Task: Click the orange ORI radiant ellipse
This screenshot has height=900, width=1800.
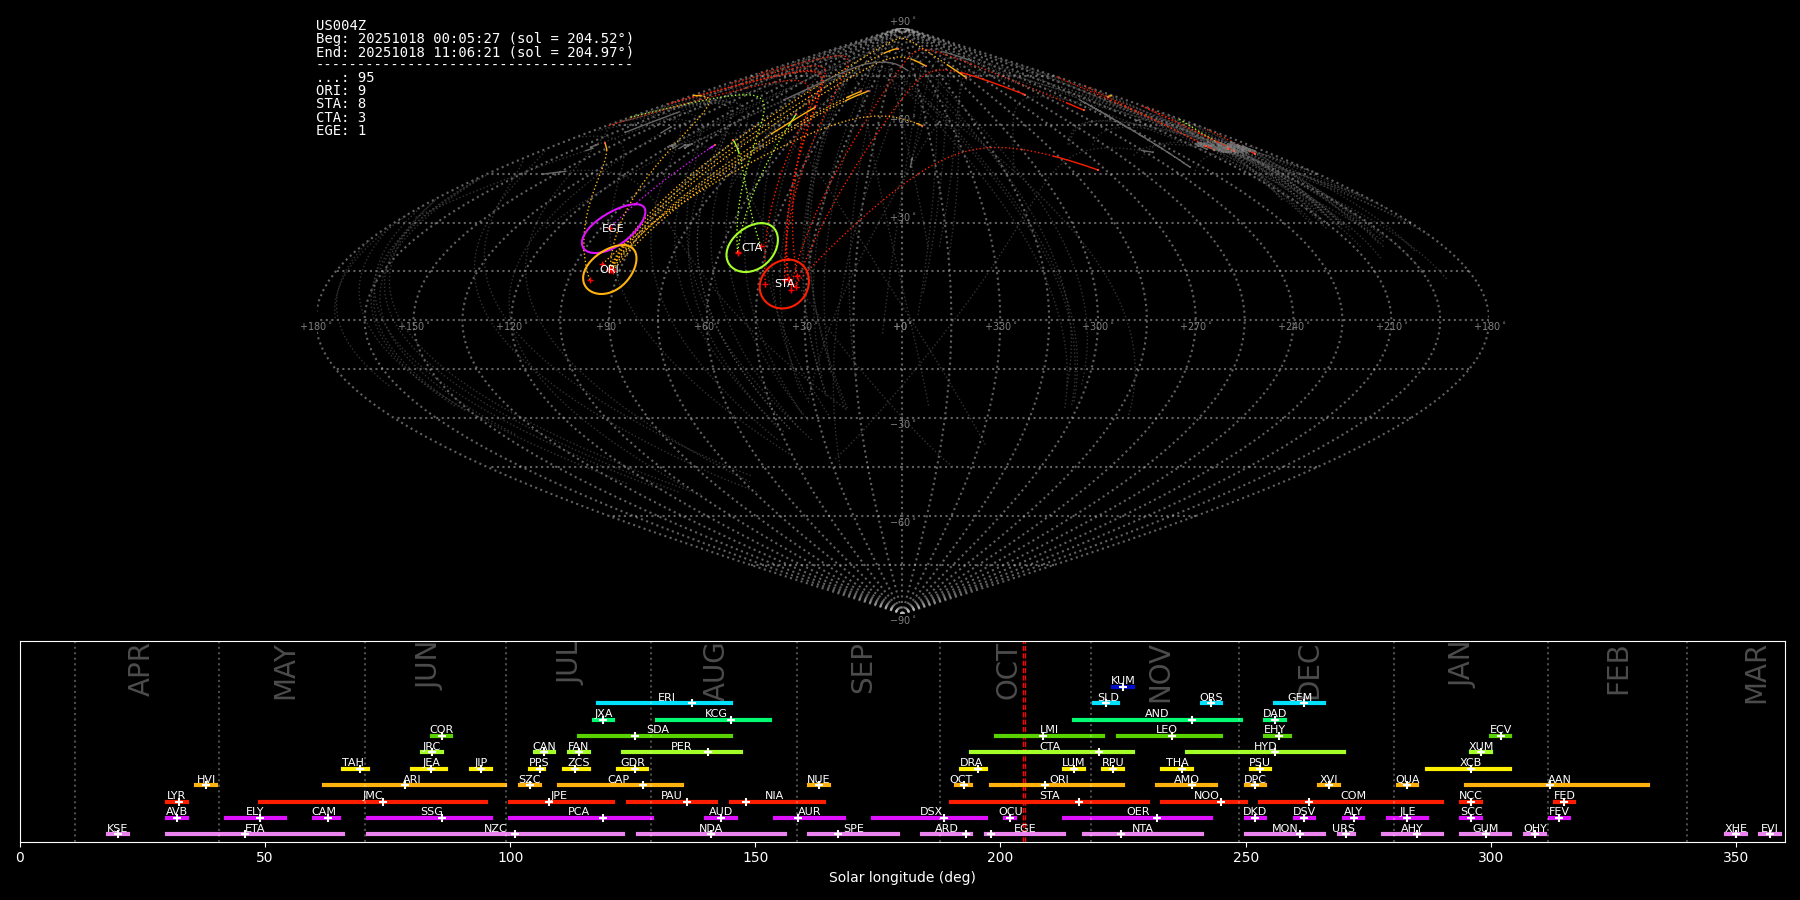Action: (x=610, y=270)
